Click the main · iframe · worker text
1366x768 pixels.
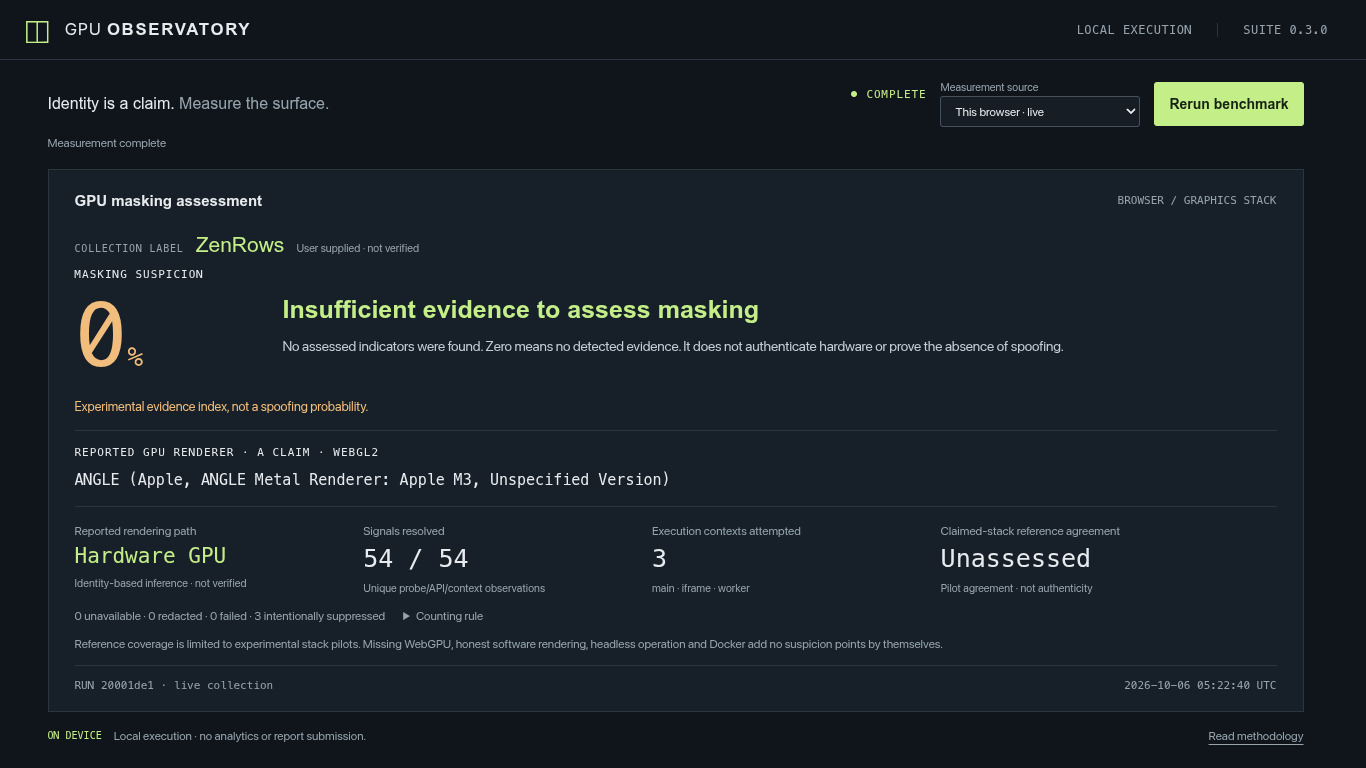pos(700,589)
